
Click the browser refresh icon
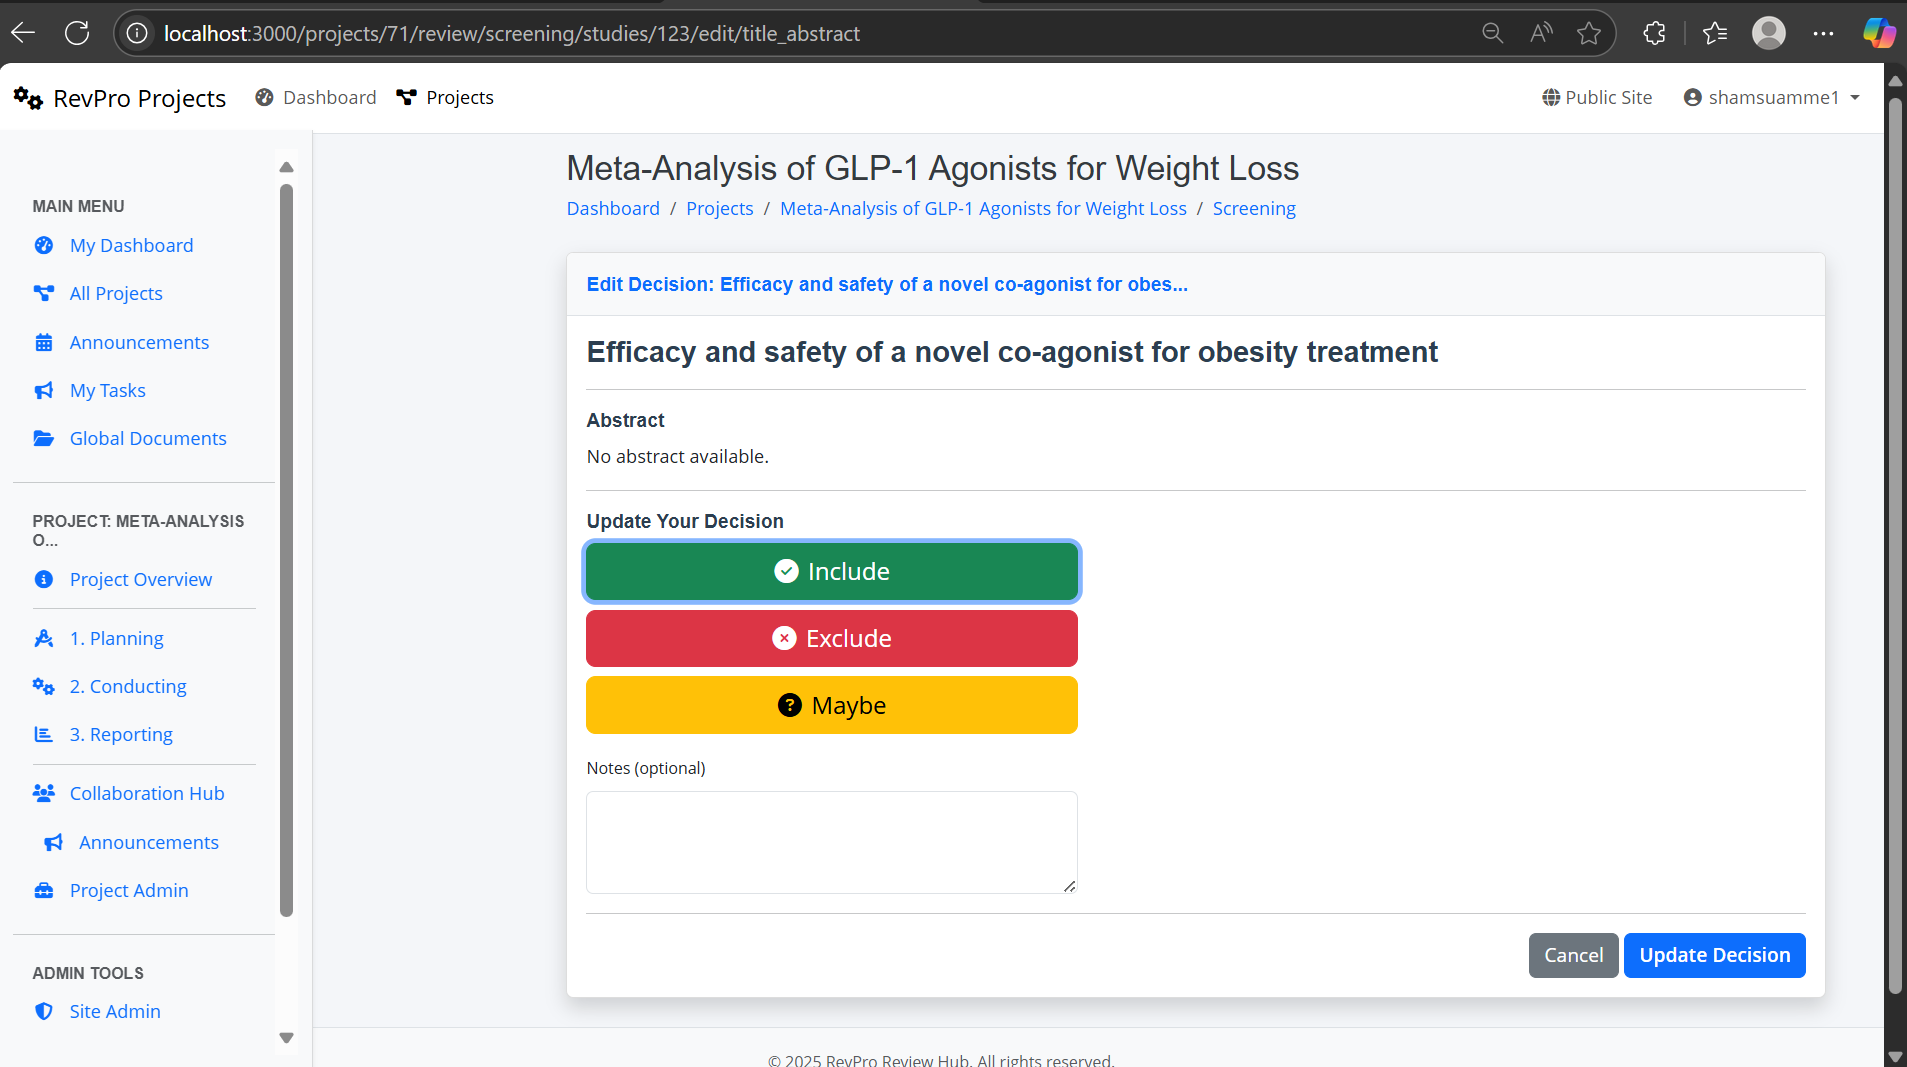coord(77,33)
